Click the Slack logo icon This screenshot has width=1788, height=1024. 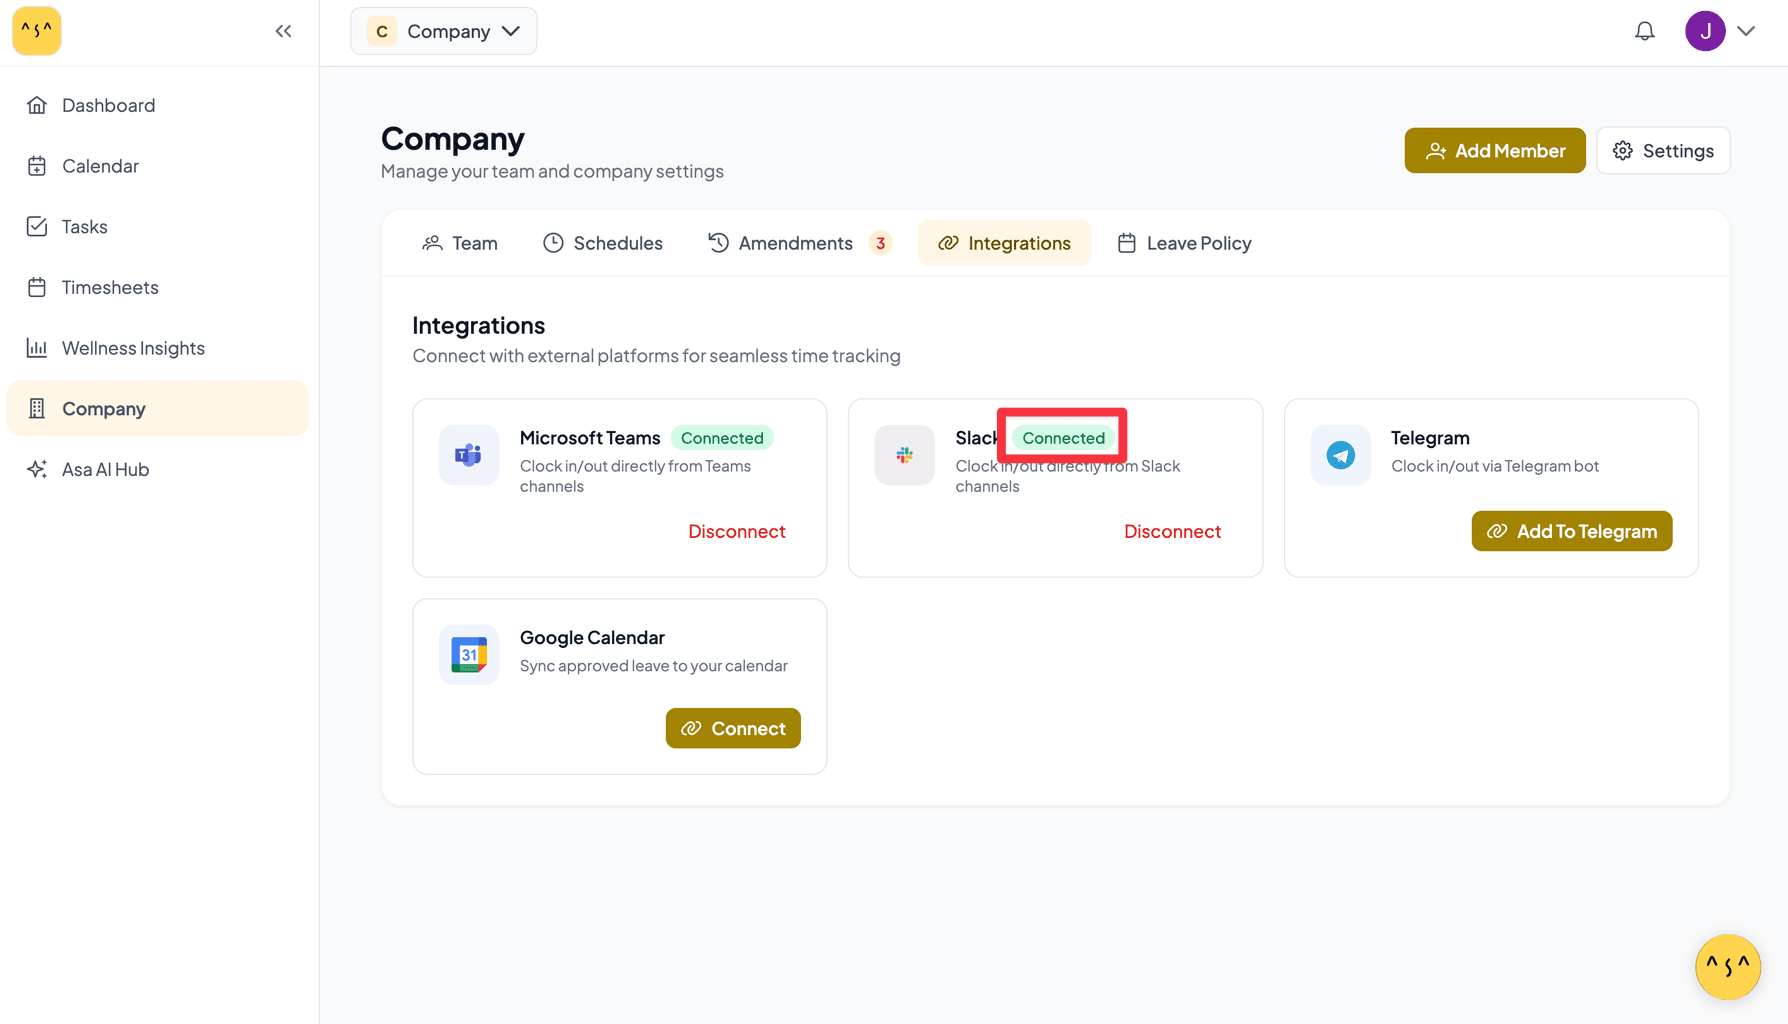click(904, 455)
